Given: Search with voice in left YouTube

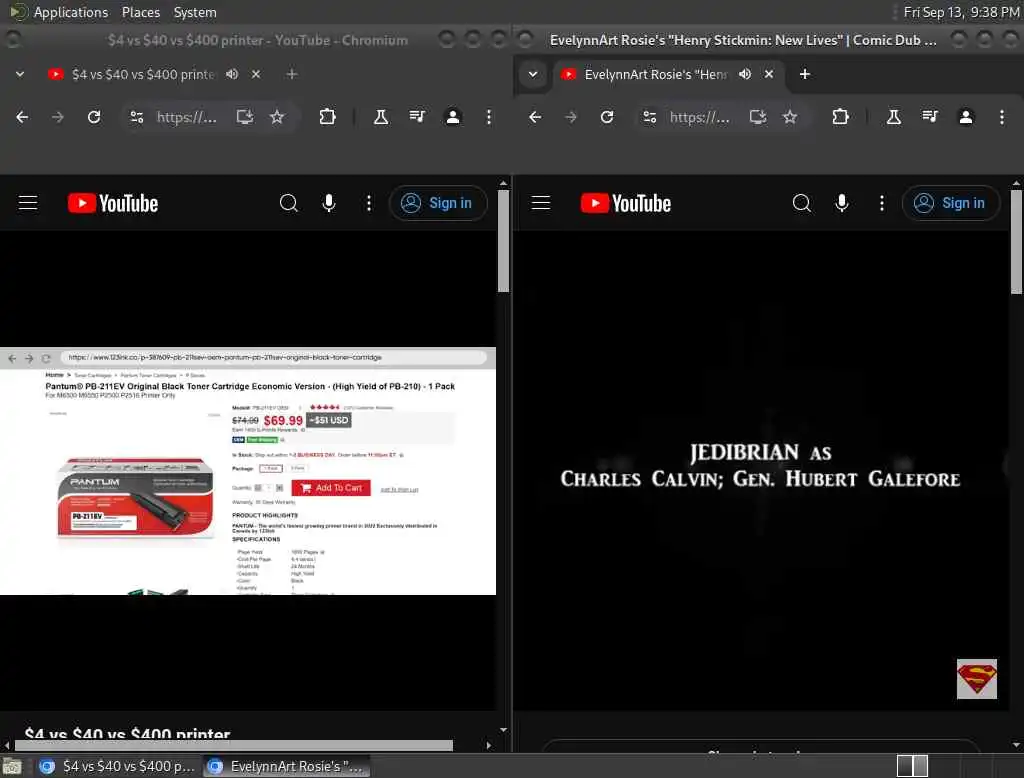Looking at the screenshot, I should (x=329, y=203).
